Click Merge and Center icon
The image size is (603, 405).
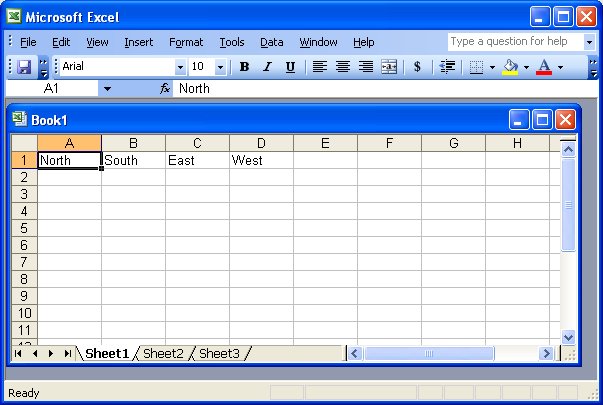(x=389, y=67)
